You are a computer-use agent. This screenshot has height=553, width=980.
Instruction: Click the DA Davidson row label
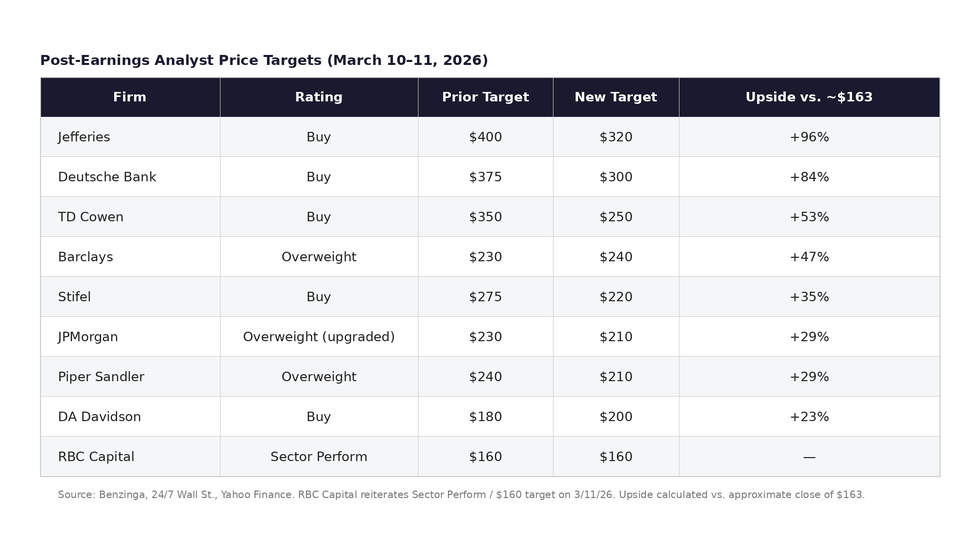99,417
